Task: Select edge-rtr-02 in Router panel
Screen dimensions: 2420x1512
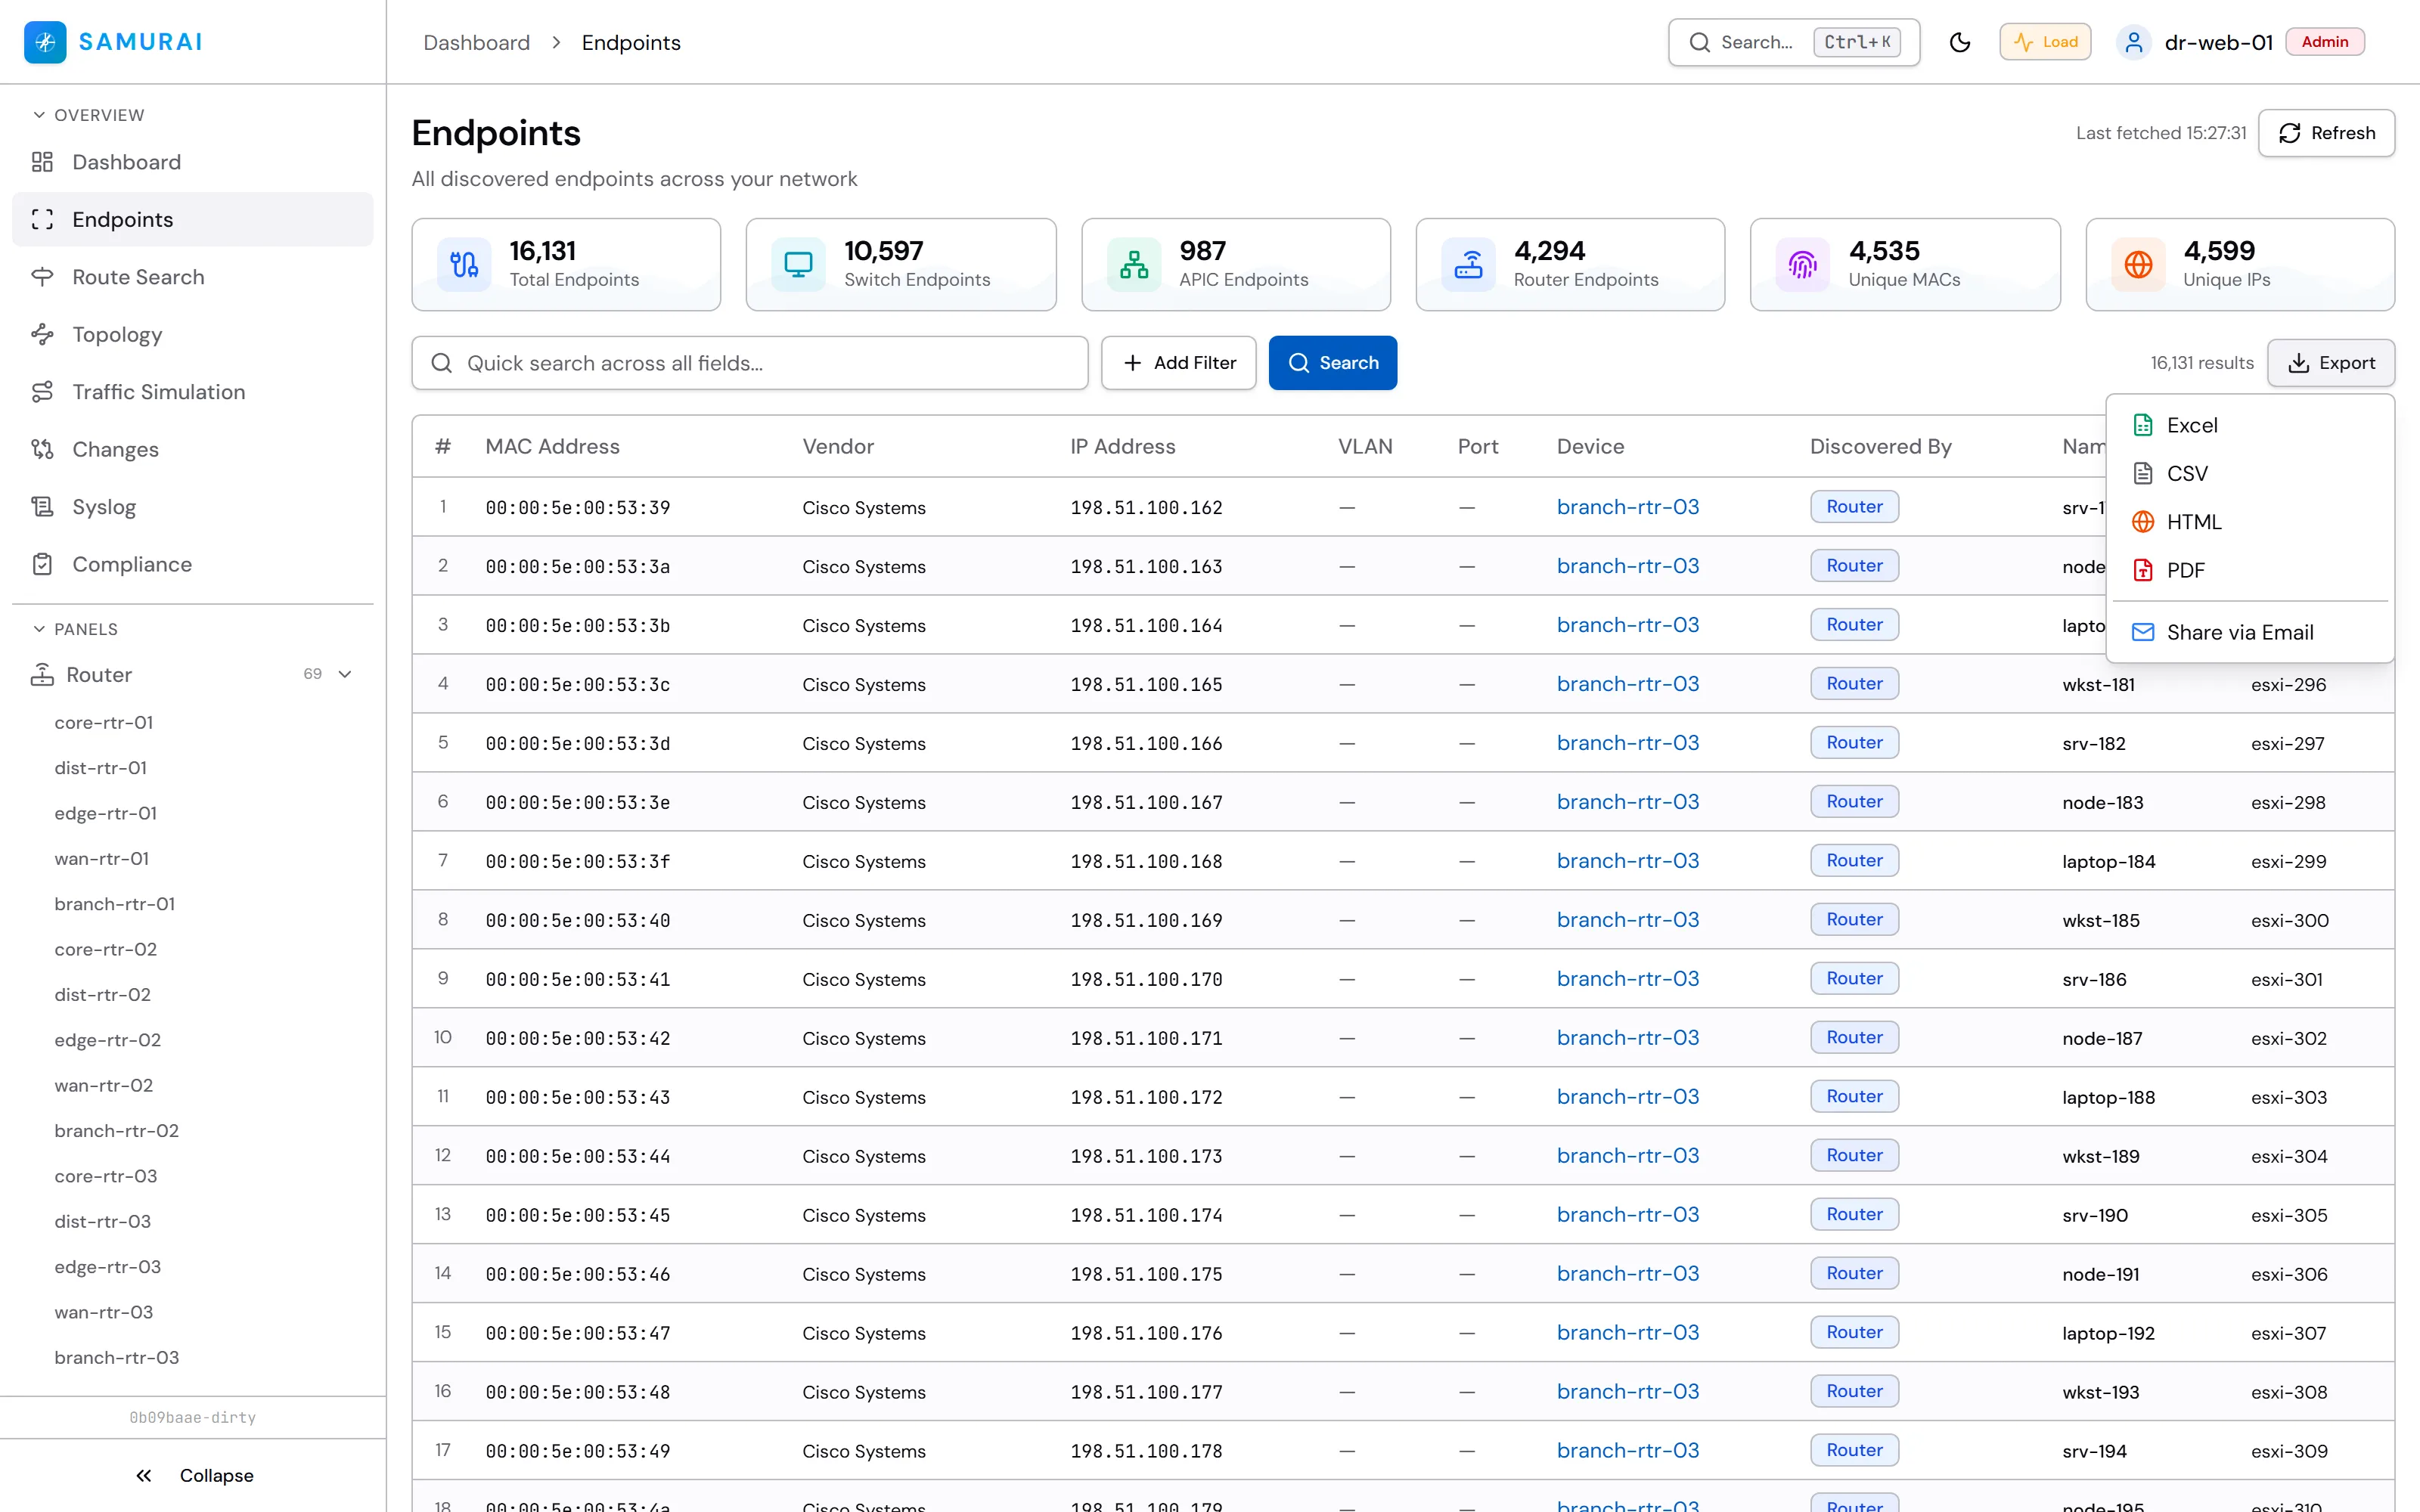Action: (x=108, y=1040)
